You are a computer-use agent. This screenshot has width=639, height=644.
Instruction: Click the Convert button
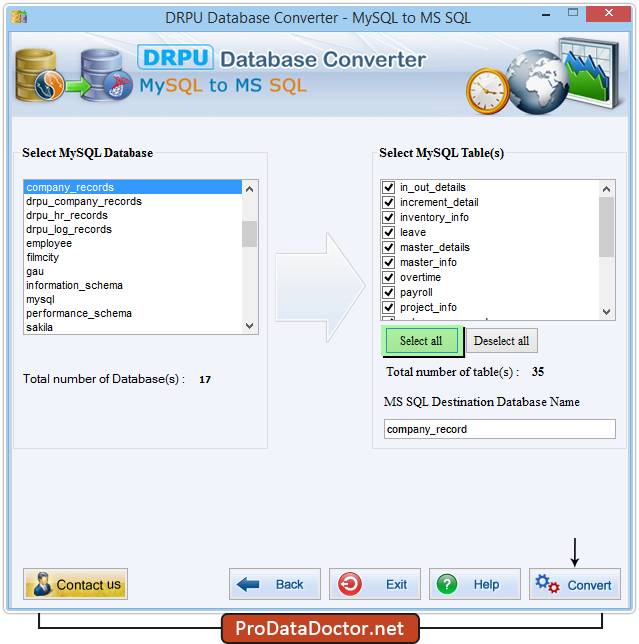[575, 584]
